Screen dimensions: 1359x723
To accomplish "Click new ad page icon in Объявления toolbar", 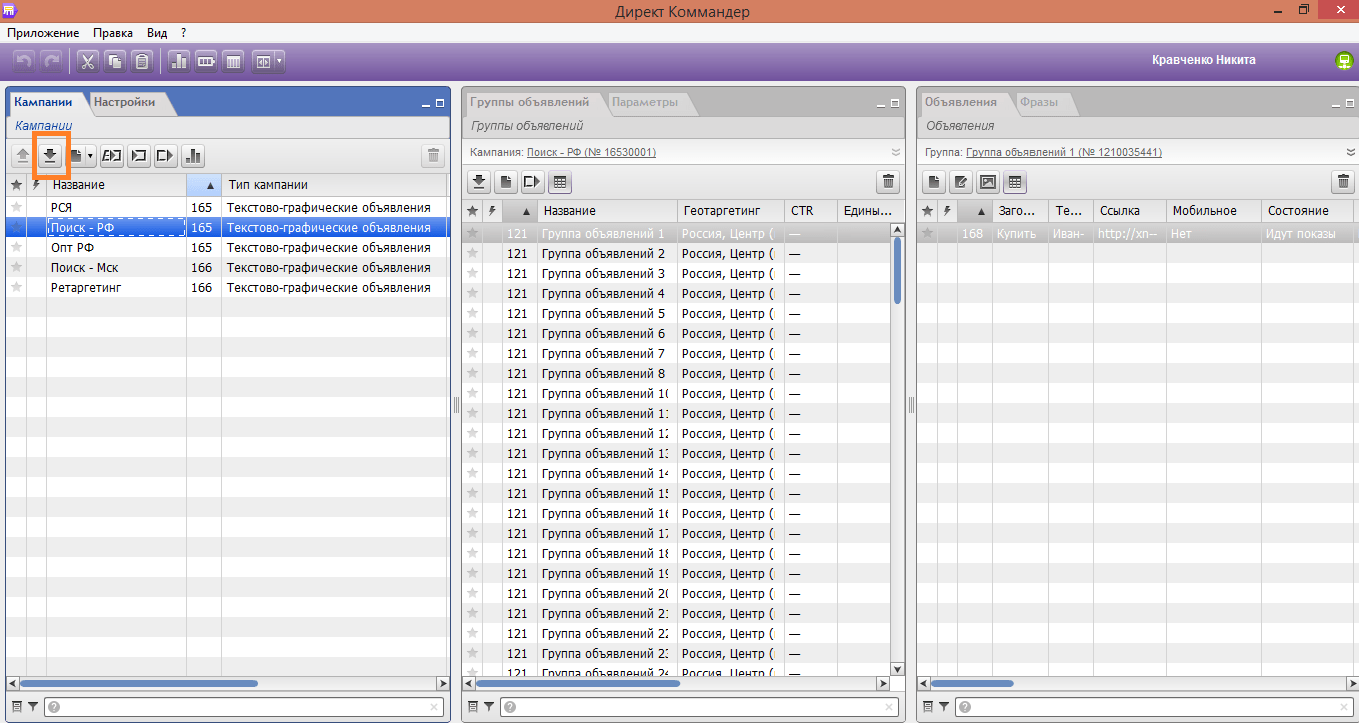I will point(934,182).
